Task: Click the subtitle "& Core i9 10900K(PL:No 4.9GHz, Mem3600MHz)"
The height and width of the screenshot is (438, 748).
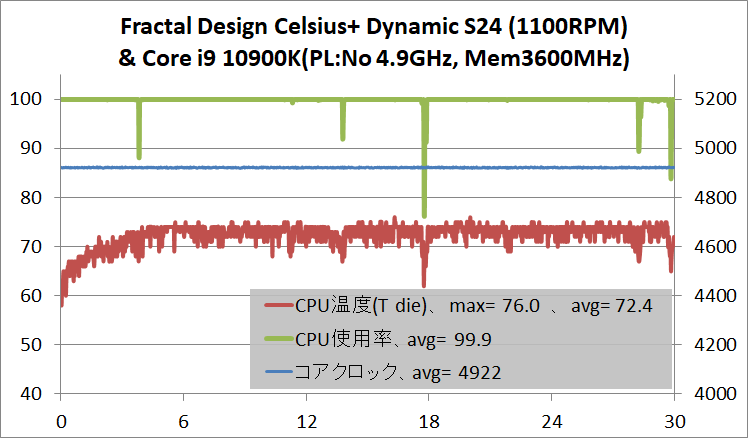Action: pos(374,59)
